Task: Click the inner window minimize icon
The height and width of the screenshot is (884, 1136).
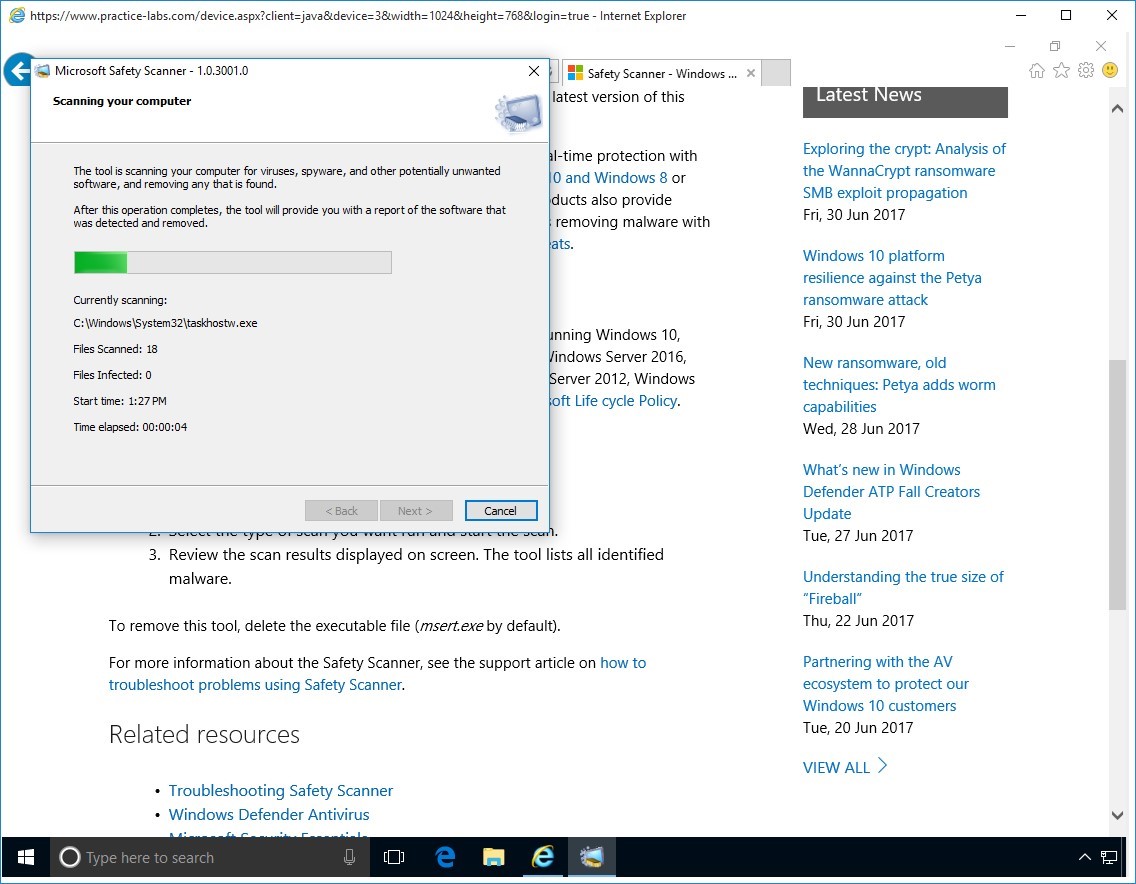Action: coord(1010,46)
